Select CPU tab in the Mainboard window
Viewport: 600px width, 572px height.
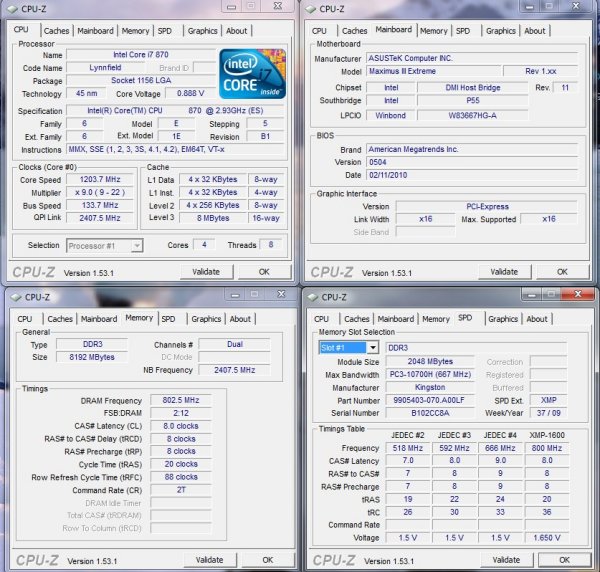tap(319, 31)
